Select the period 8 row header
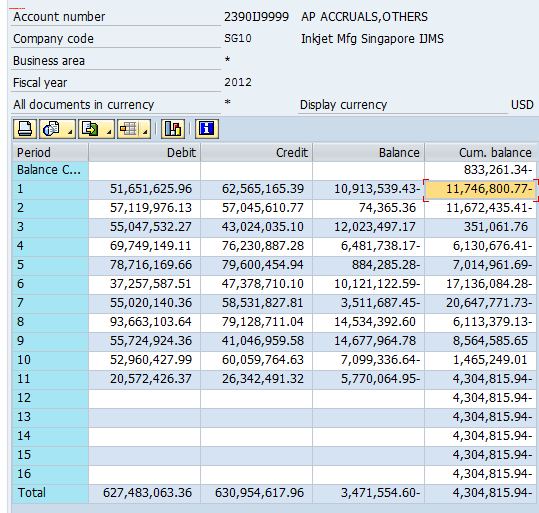The height and width of the screenshot is (513, 539). (50, 322)
